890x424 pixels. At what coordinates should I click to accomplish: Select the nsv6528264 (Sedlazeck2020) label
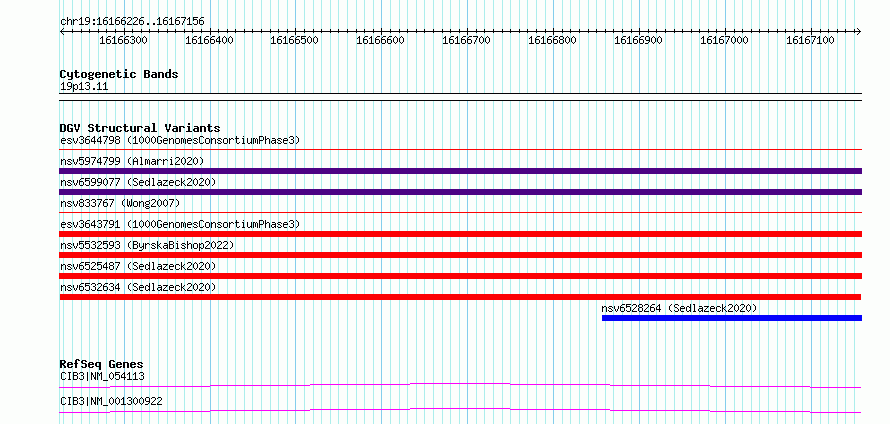point(679,308)
